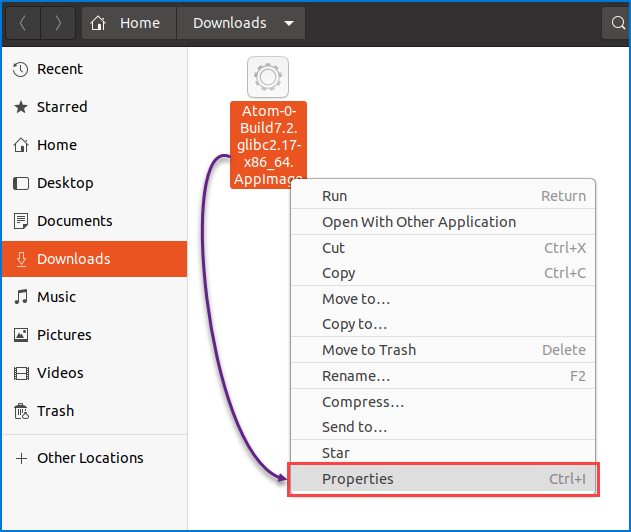Open Videos label in the sidebar

(60, 373)
